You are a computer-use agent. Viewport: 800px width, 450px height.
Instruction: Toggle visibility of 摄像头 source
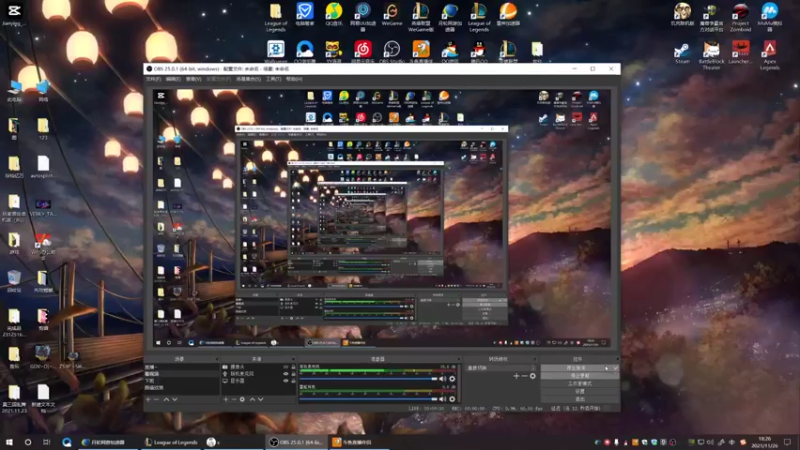pos(286,367)
